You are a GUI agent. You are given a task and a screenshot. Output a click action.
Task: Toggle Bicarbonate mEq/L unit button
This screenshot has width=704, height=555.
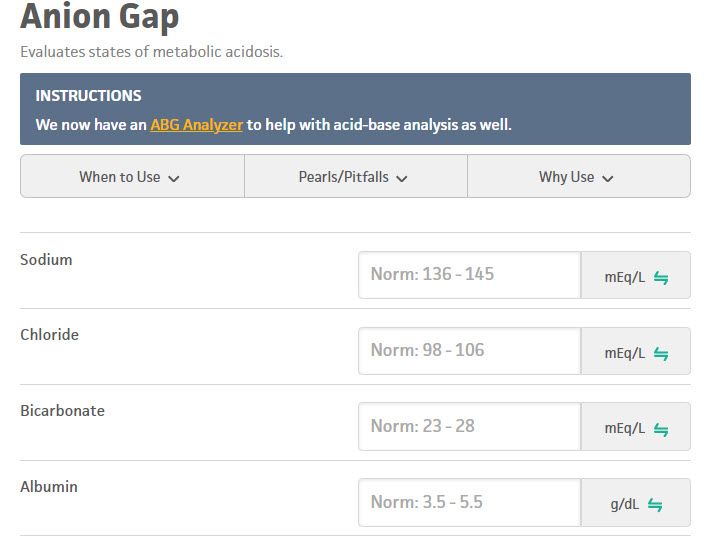(x=636, y=427)
